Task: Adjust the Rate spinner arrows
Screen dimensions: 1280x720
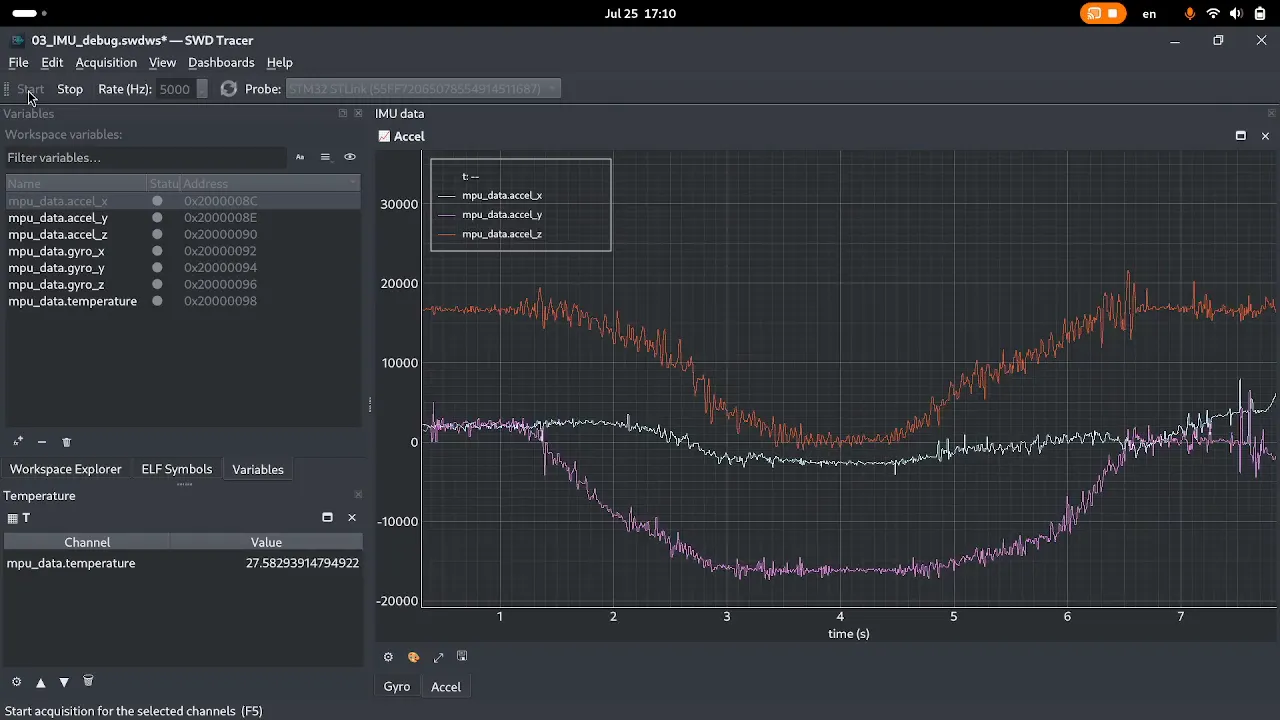Action: click(202, 89)
